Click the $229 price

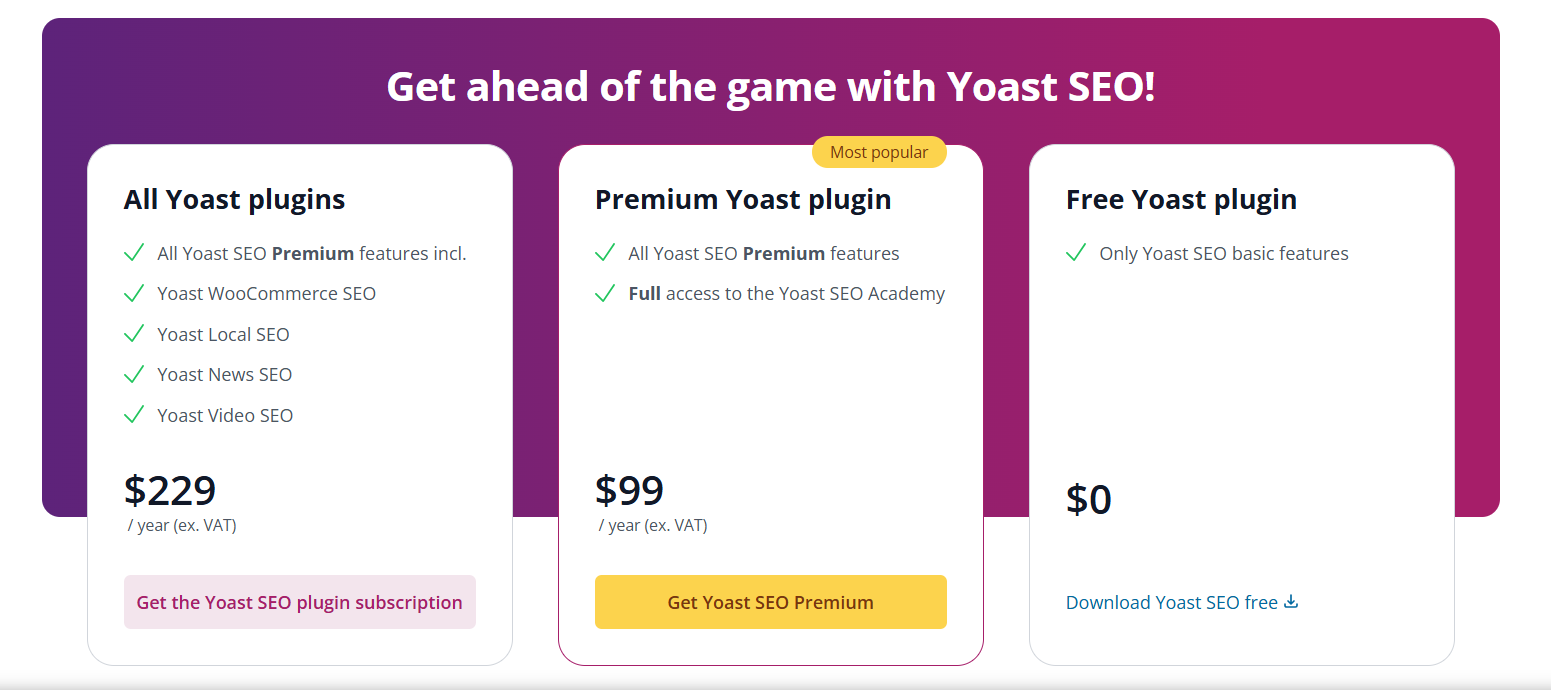(x=170, y=490)
